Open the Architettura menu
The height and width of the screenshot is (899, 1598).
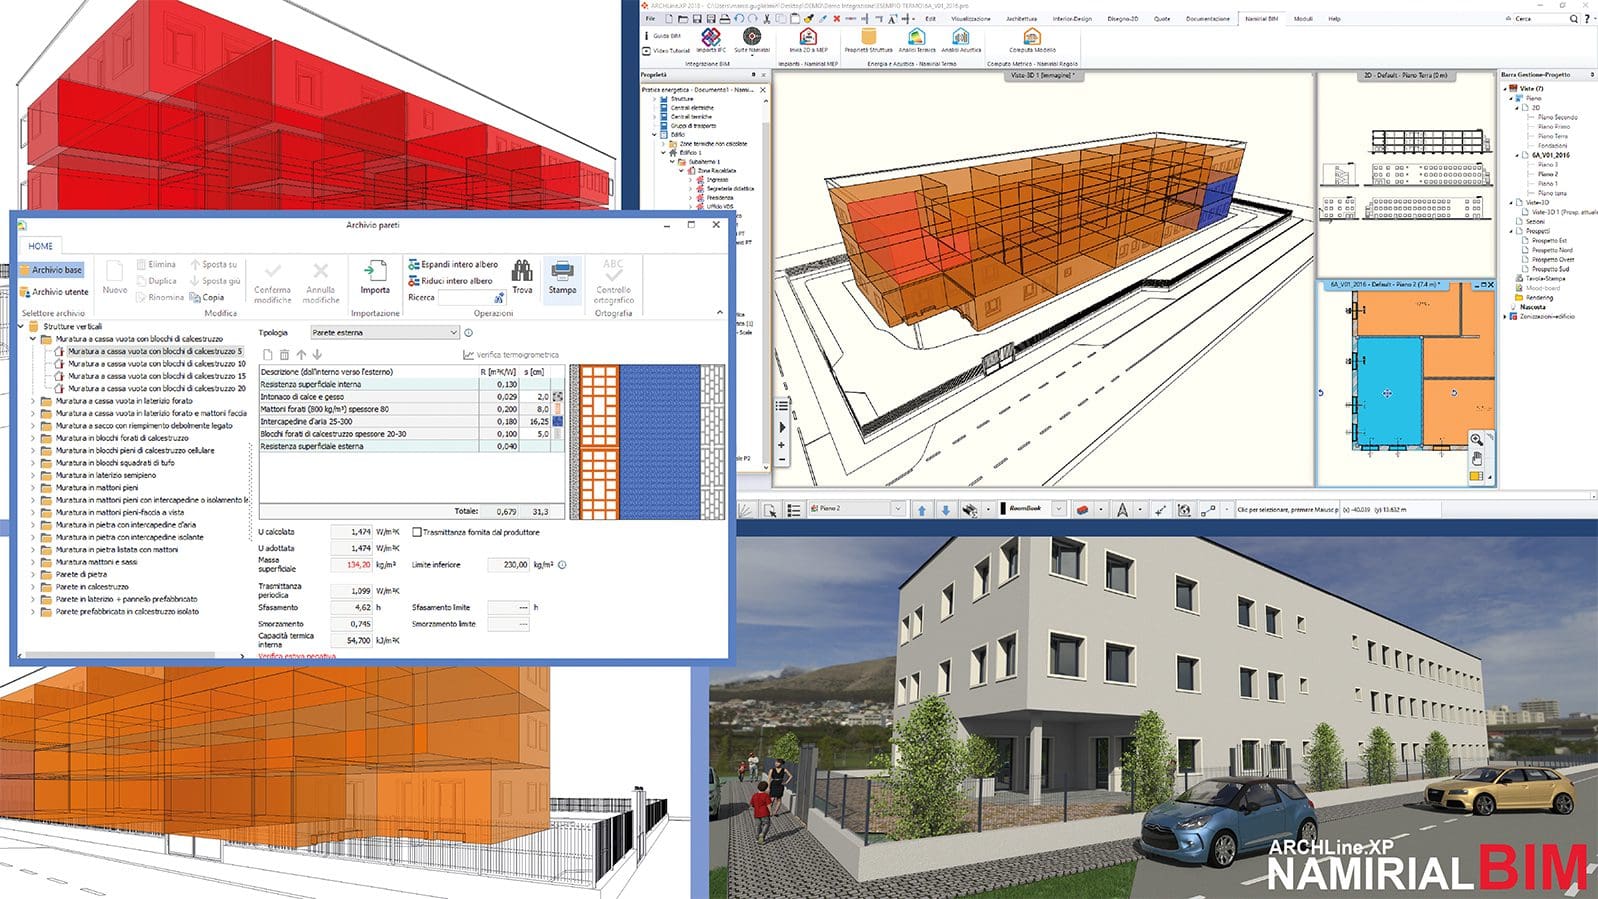click(x=1021, y=18)
